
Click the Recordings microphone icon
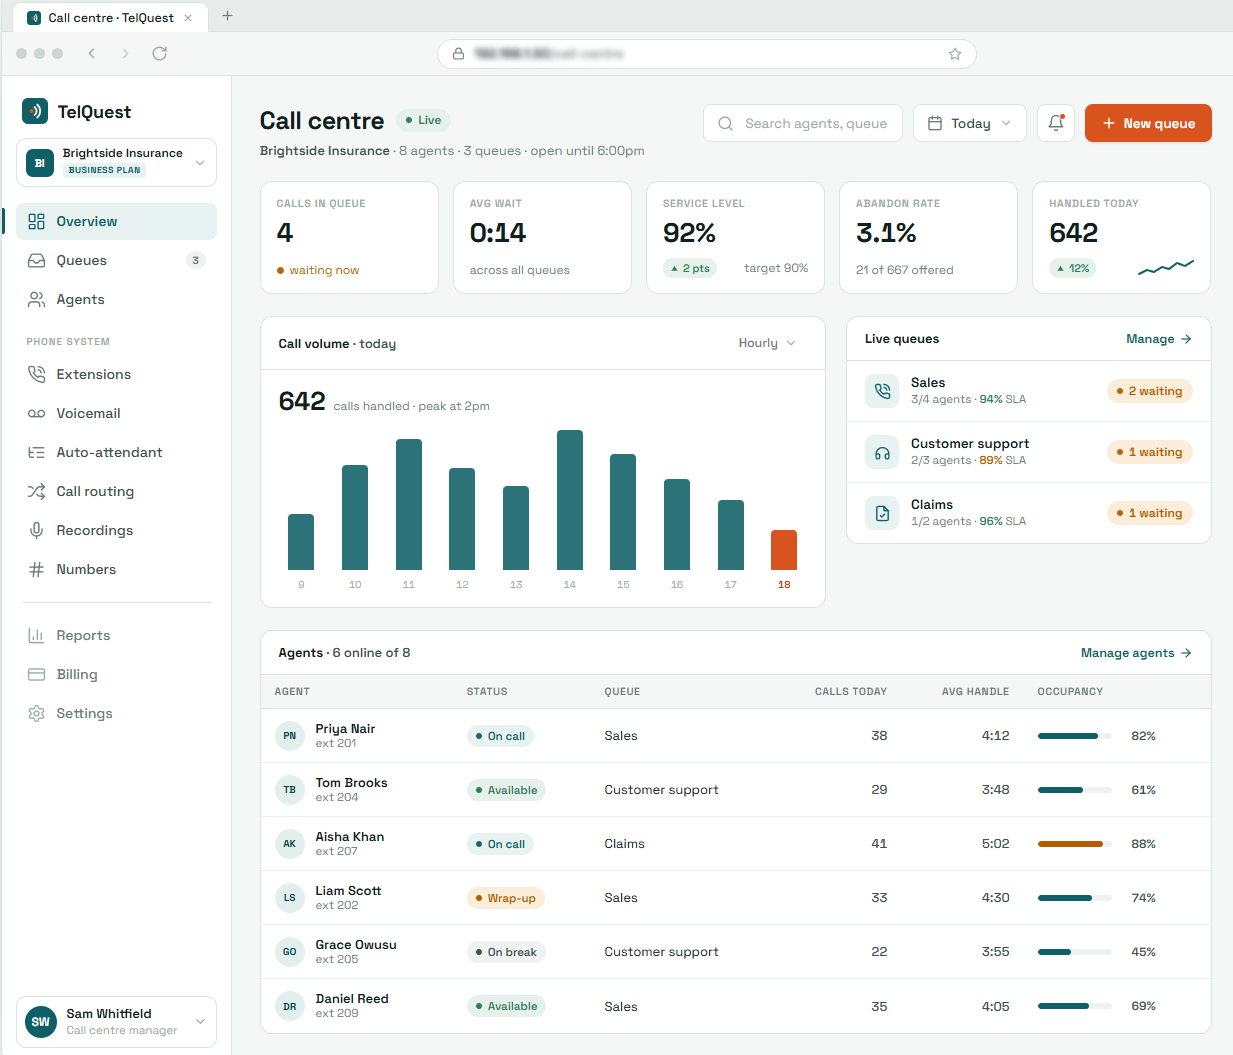click(37, 530)
